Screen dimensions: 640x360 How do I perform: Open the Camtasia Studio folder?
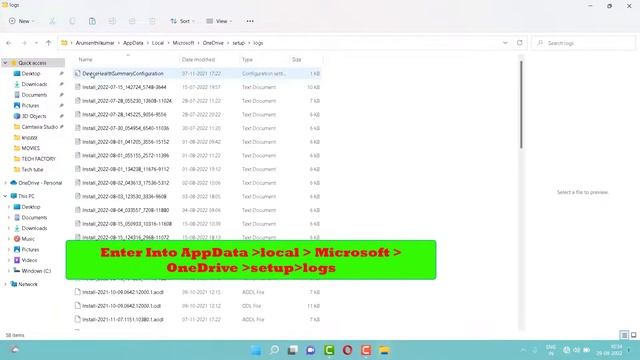[39, 127]
